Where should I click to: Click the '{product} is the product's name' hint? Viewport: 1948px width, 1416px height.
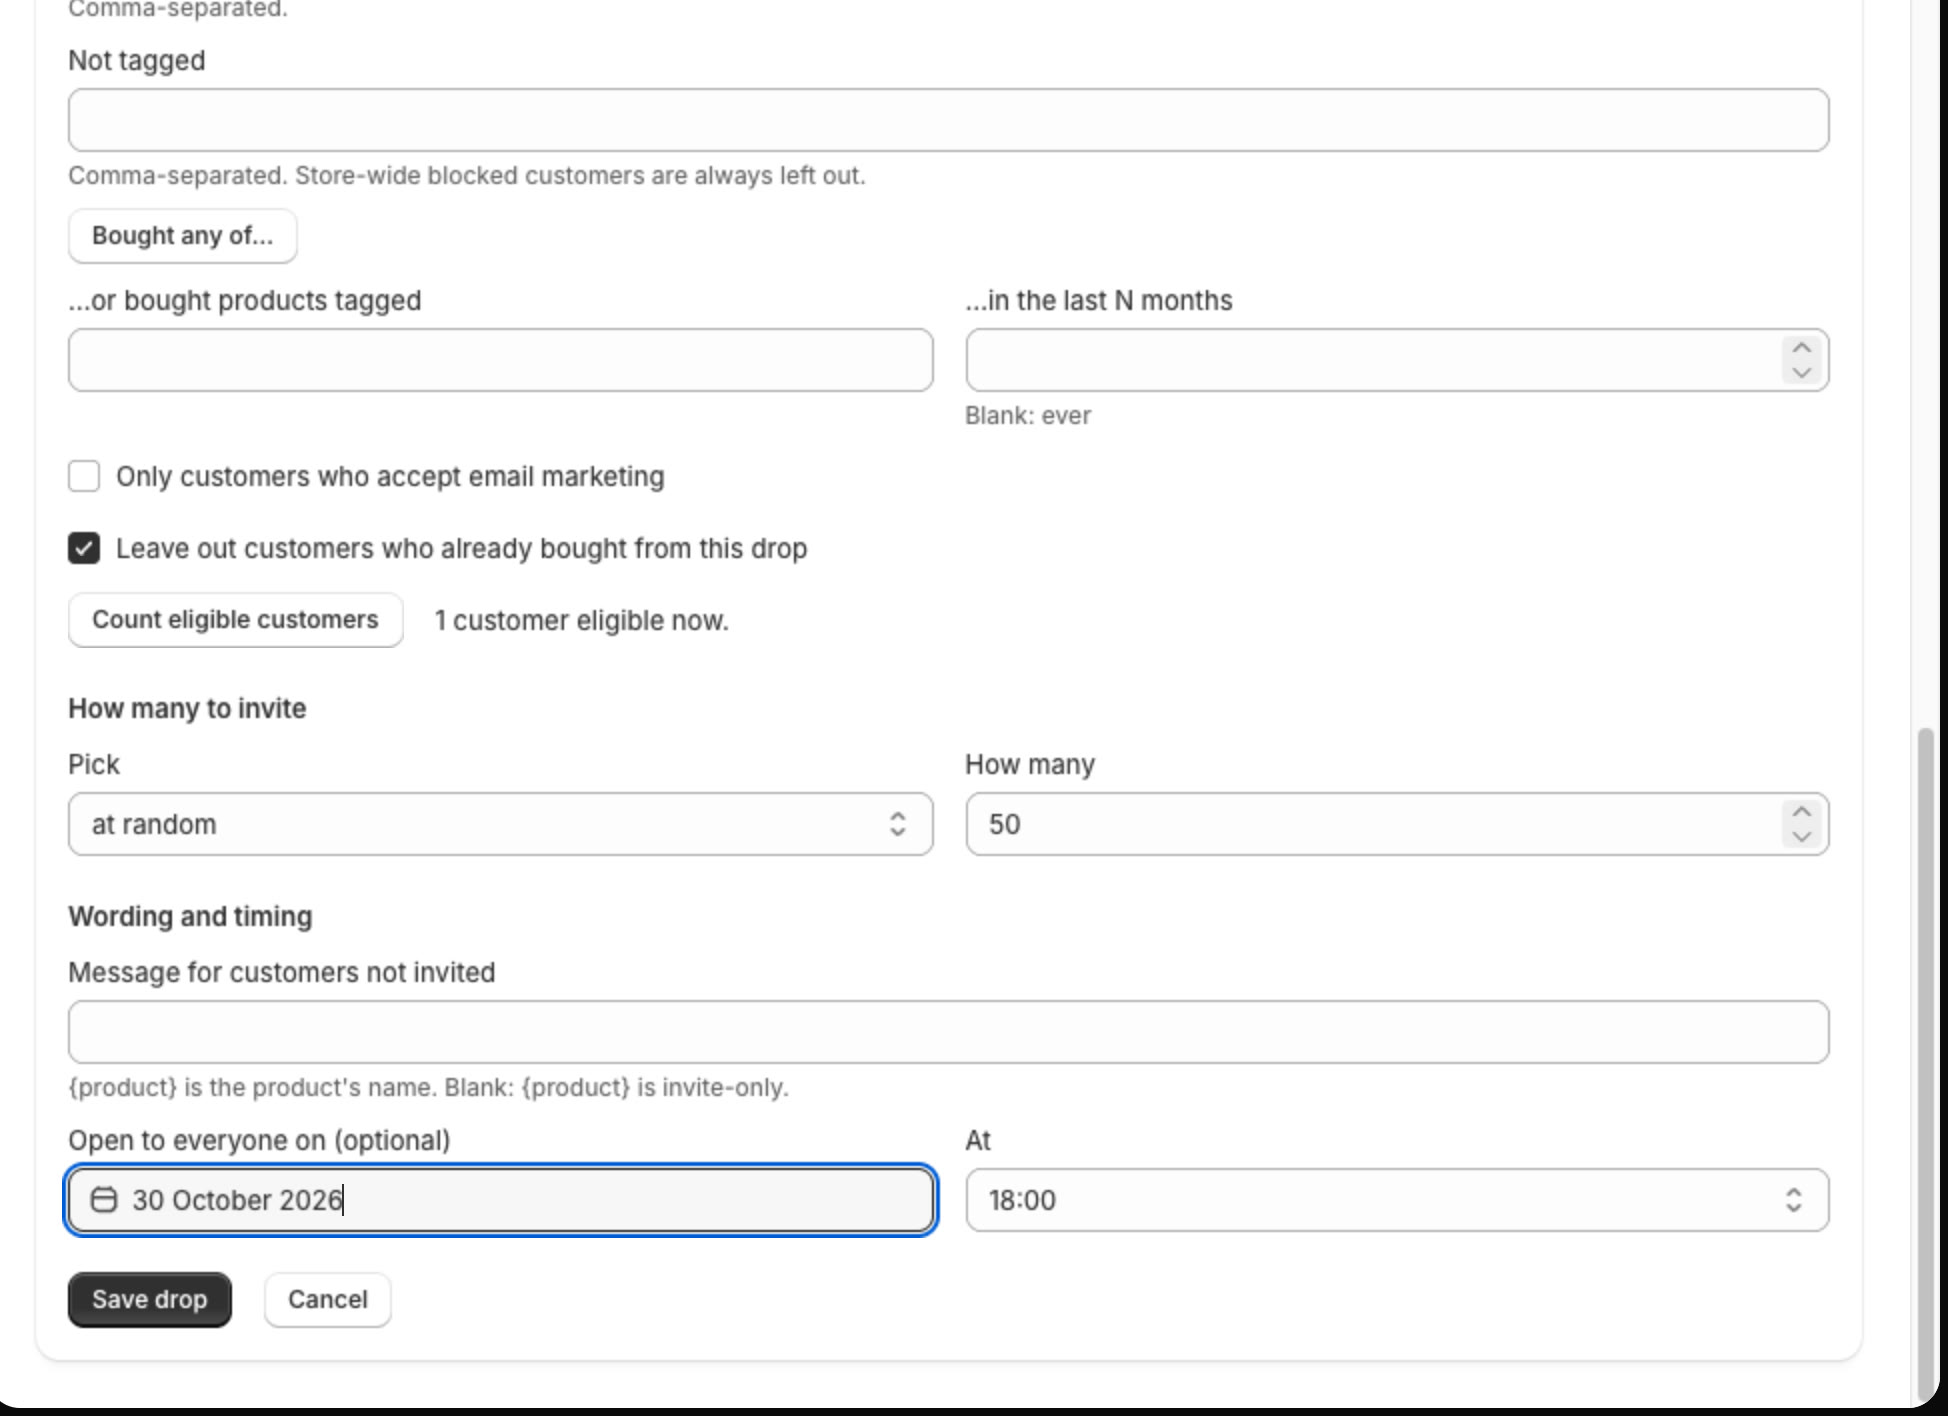tap(428, 1088)
